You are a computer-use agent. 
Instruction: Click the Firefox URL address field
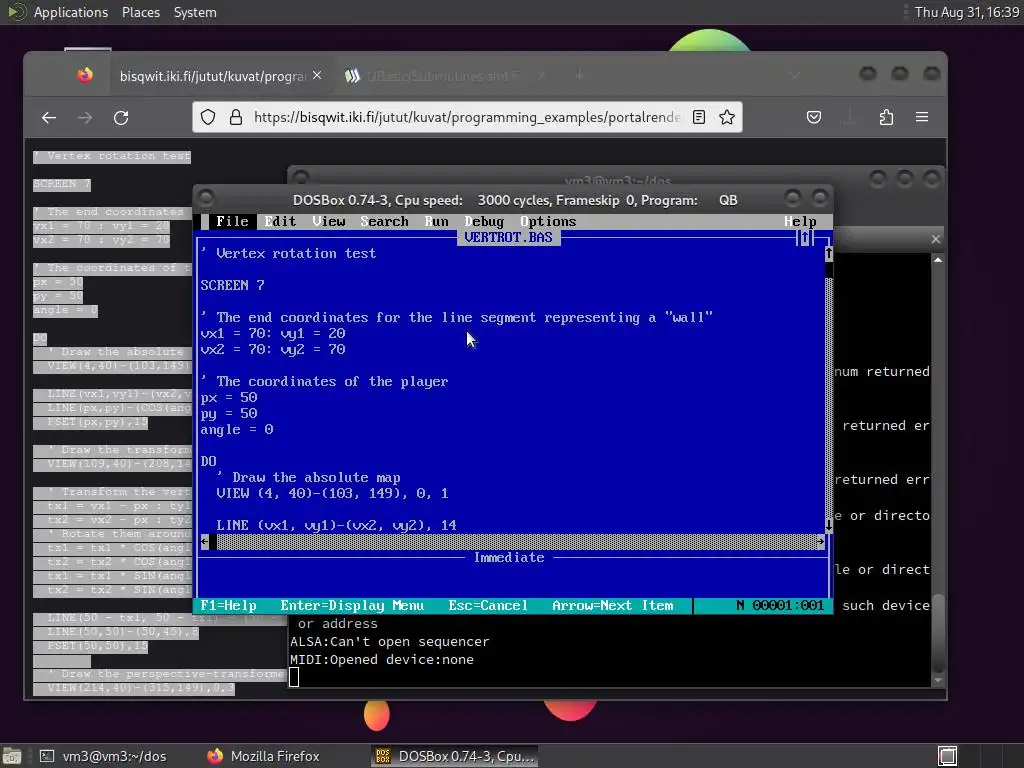466,118
